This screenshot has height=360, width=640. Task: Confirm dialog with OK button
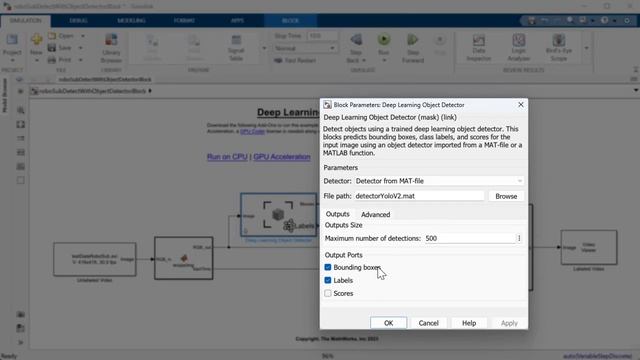click(389, 323)
